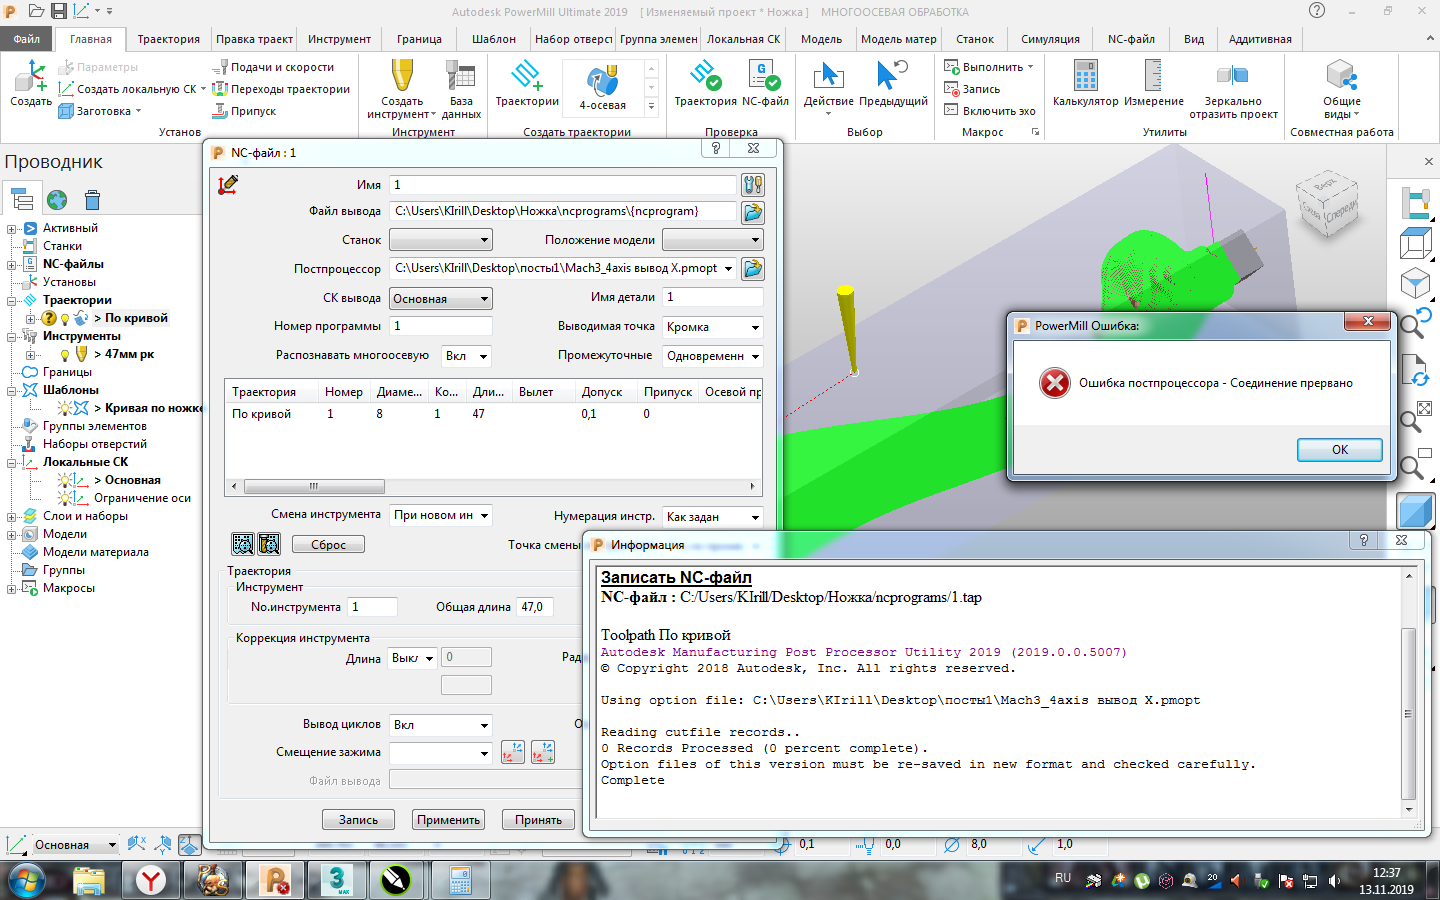Browse for the Файл вывода output path
The width and height of the screenshot is (1440, 900).
(x=753, y=212)
